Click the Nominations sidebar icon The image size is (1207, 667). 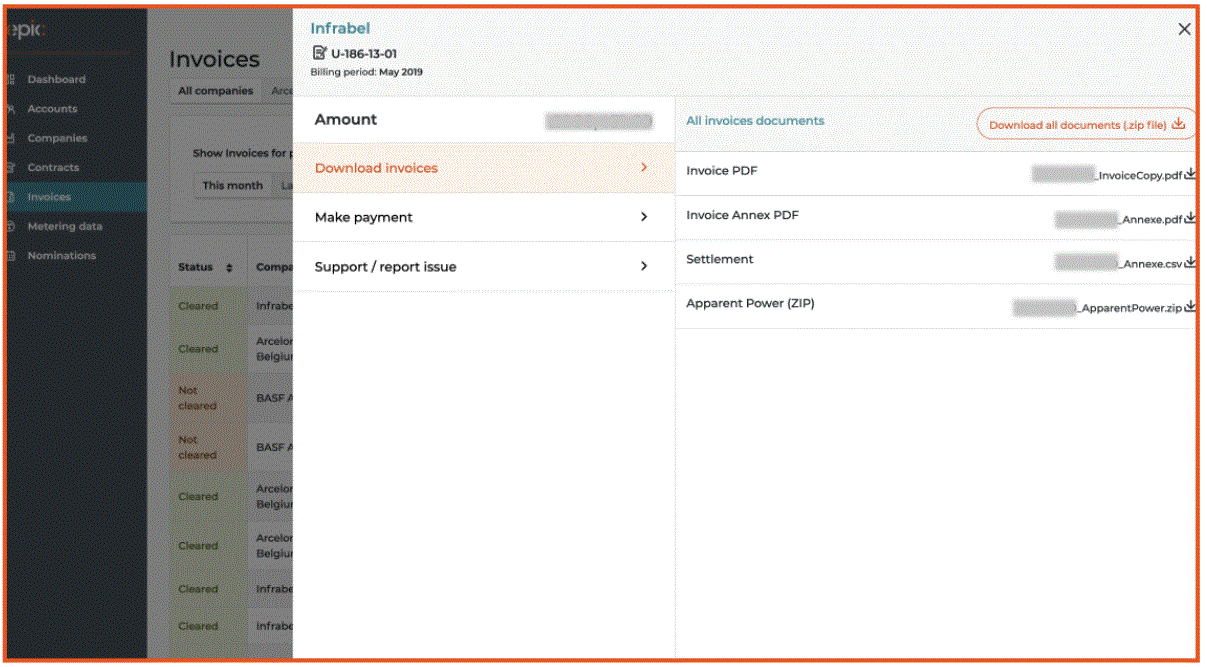(x=11, y=255)
